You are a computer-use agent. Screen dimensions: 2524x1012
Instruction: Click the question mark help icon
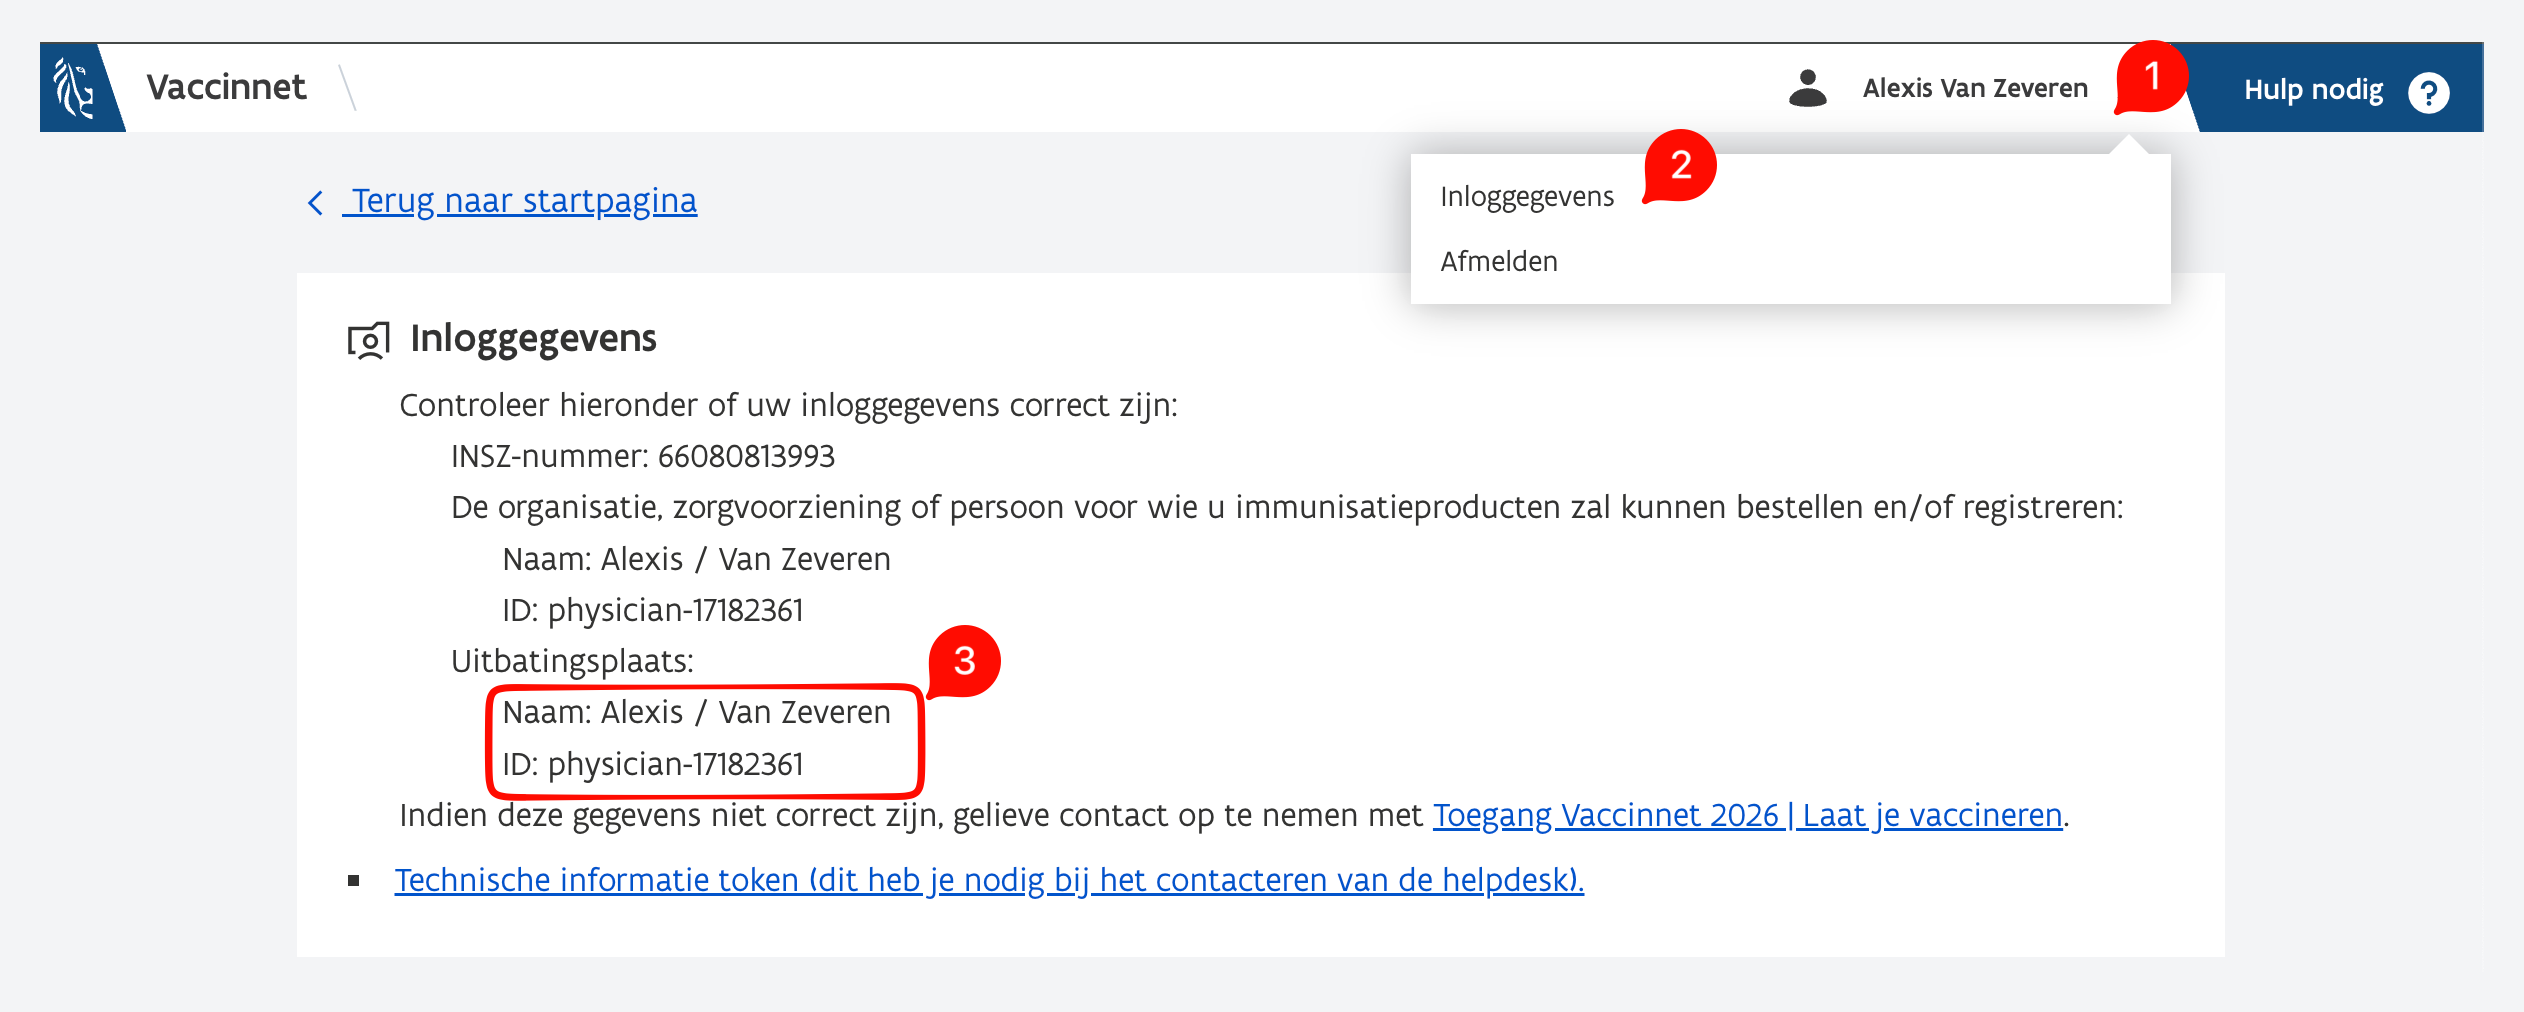click(2428, 93)
